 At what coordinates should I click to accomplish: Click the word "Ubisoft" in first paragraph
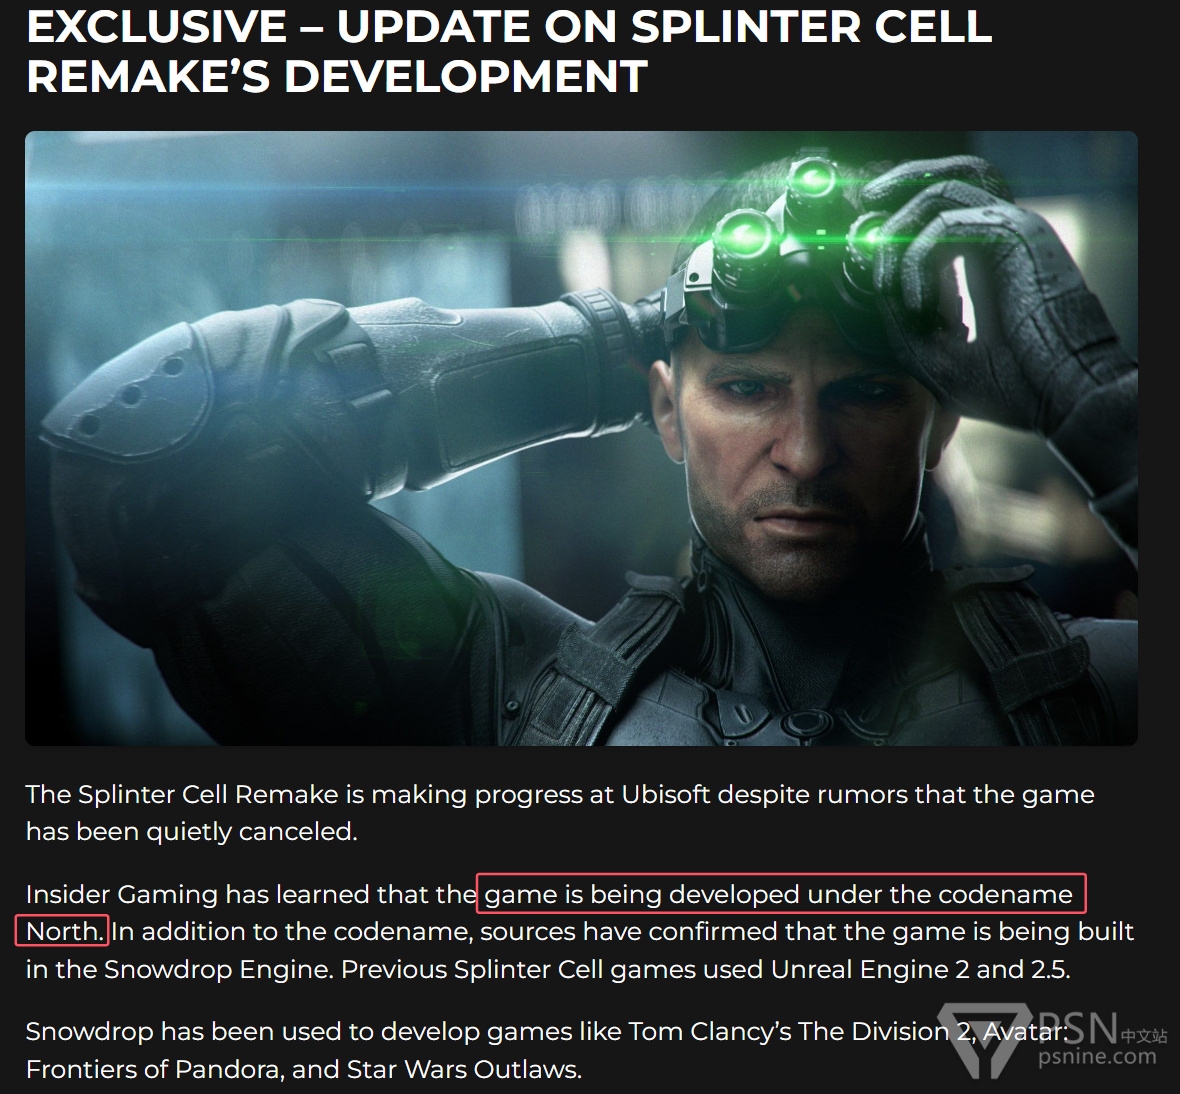click(x=665, y=794)
